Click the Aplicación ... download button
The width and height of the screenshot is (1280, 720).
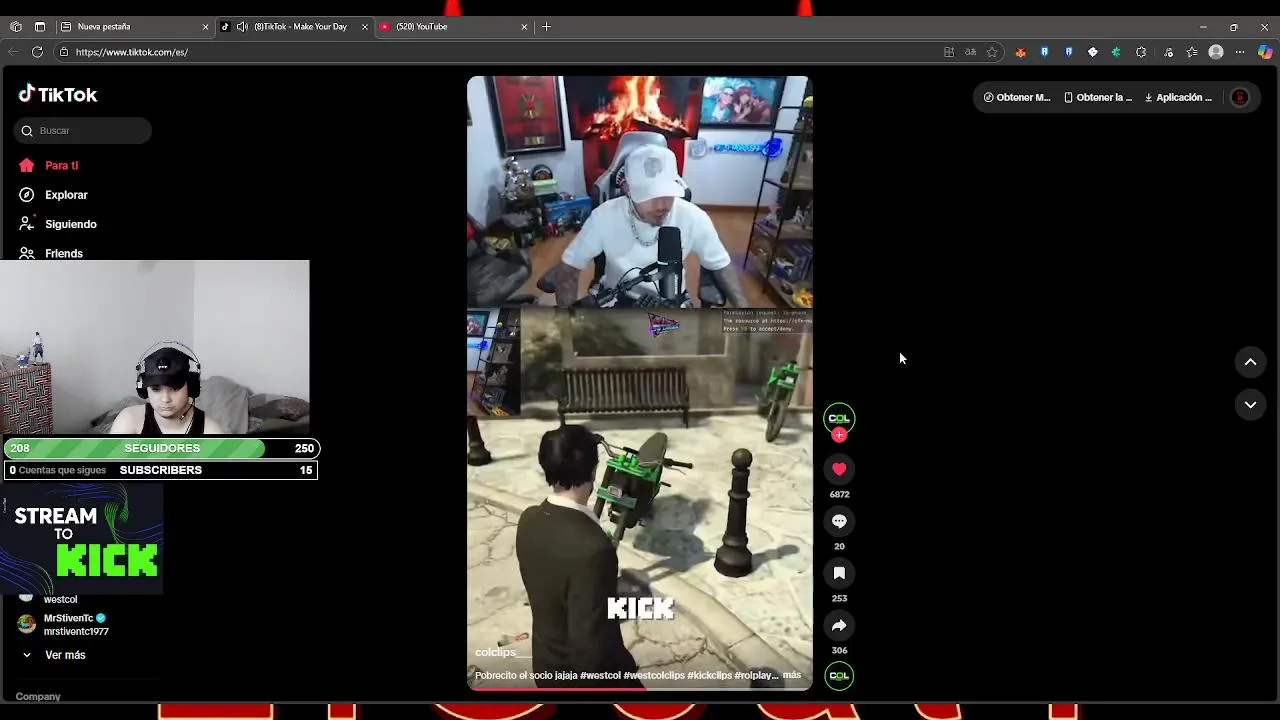point(1178,97)
